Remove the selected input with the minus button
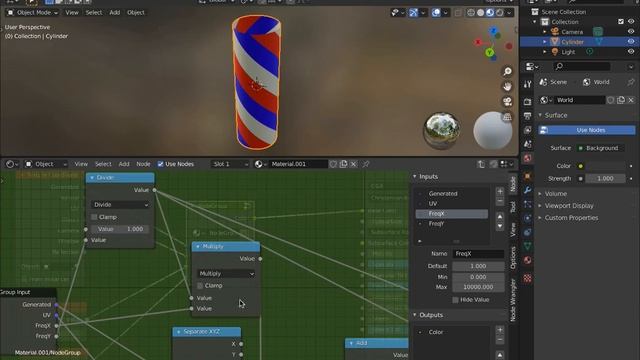 pyautogui.click(x=500, y=201)
